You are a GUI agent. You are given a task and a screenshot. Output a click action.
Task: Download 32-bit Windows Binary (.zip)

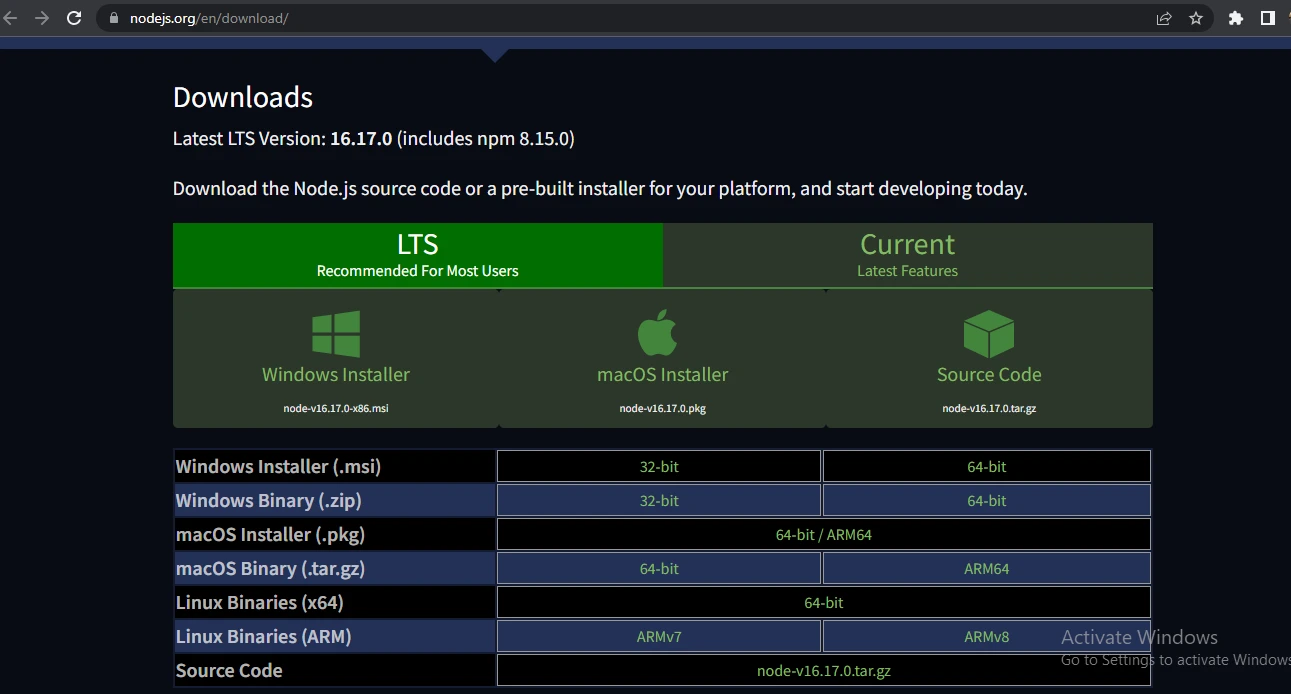coord(659,501)
